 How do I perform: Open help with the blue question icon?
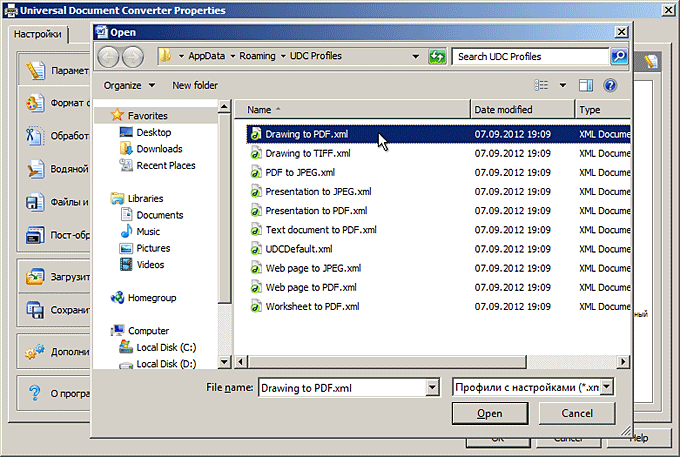coord(610,85)
